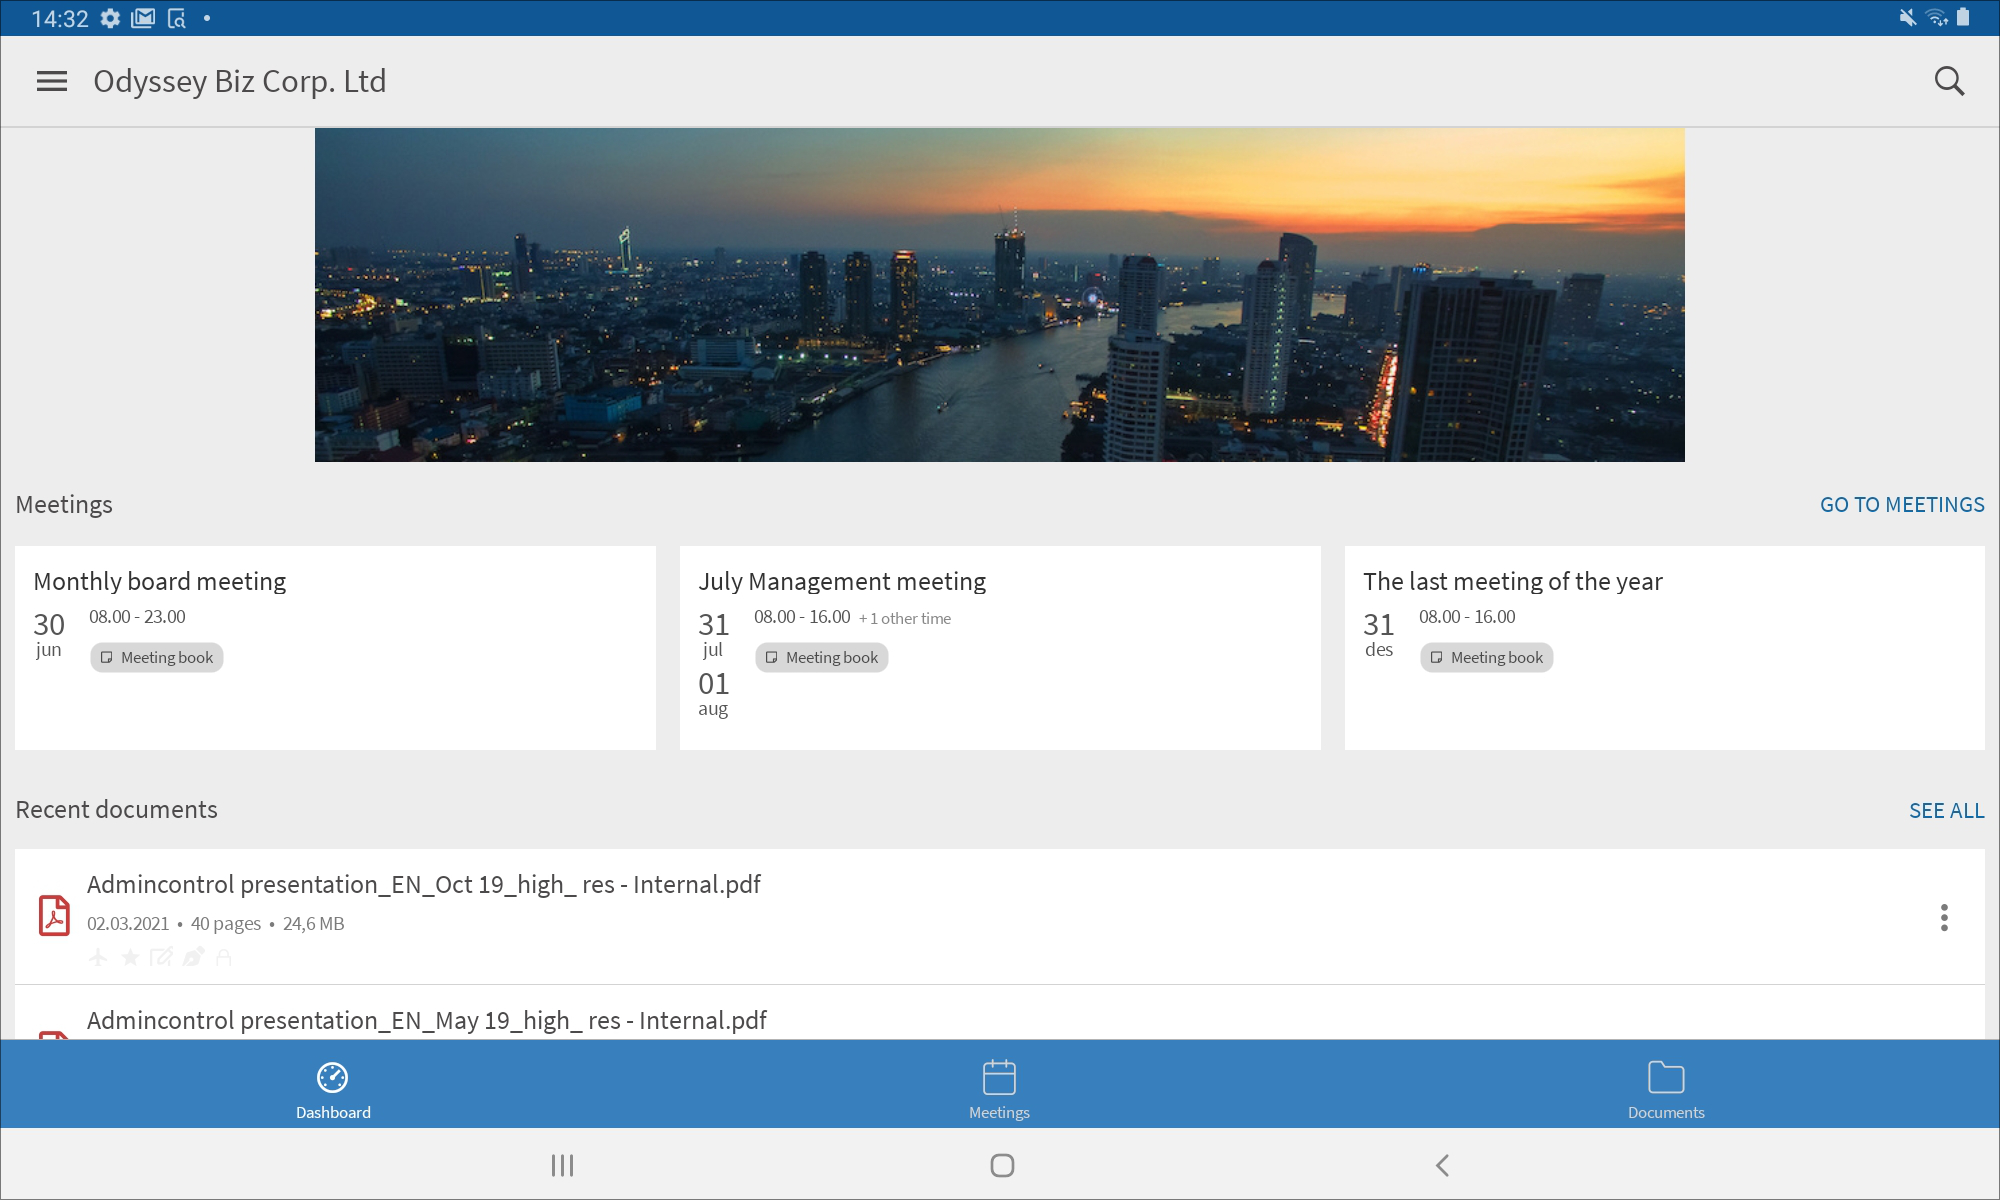Click '+1 other time' on July meeting
2000x1200 pixels.
[x=905, y=619]
